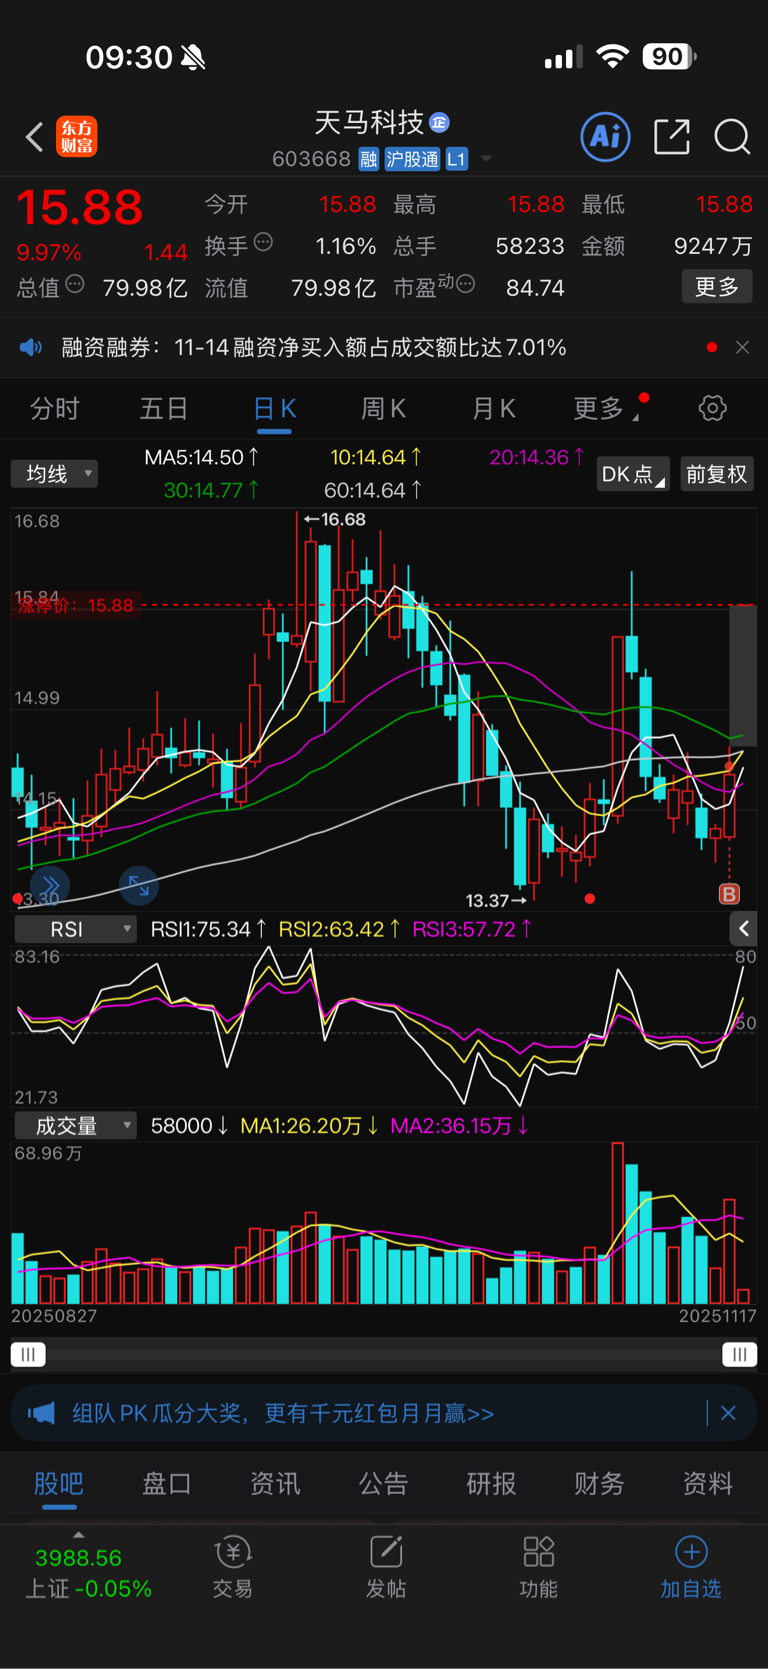Tap the 涨停价 15.88 limit-up label
The height and width of the screenshot is (1669, 768).
(76, 605)
